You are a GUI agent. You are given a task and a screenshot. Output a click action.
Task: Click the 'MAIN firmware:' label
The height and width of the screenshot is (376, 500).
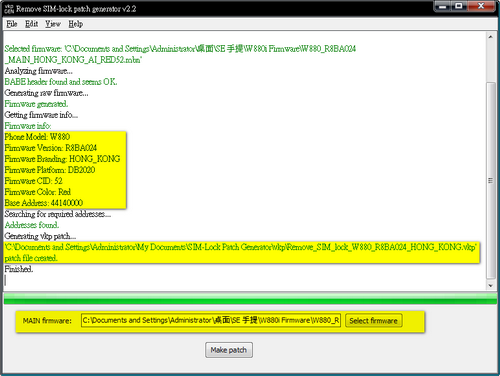point(47,321)
